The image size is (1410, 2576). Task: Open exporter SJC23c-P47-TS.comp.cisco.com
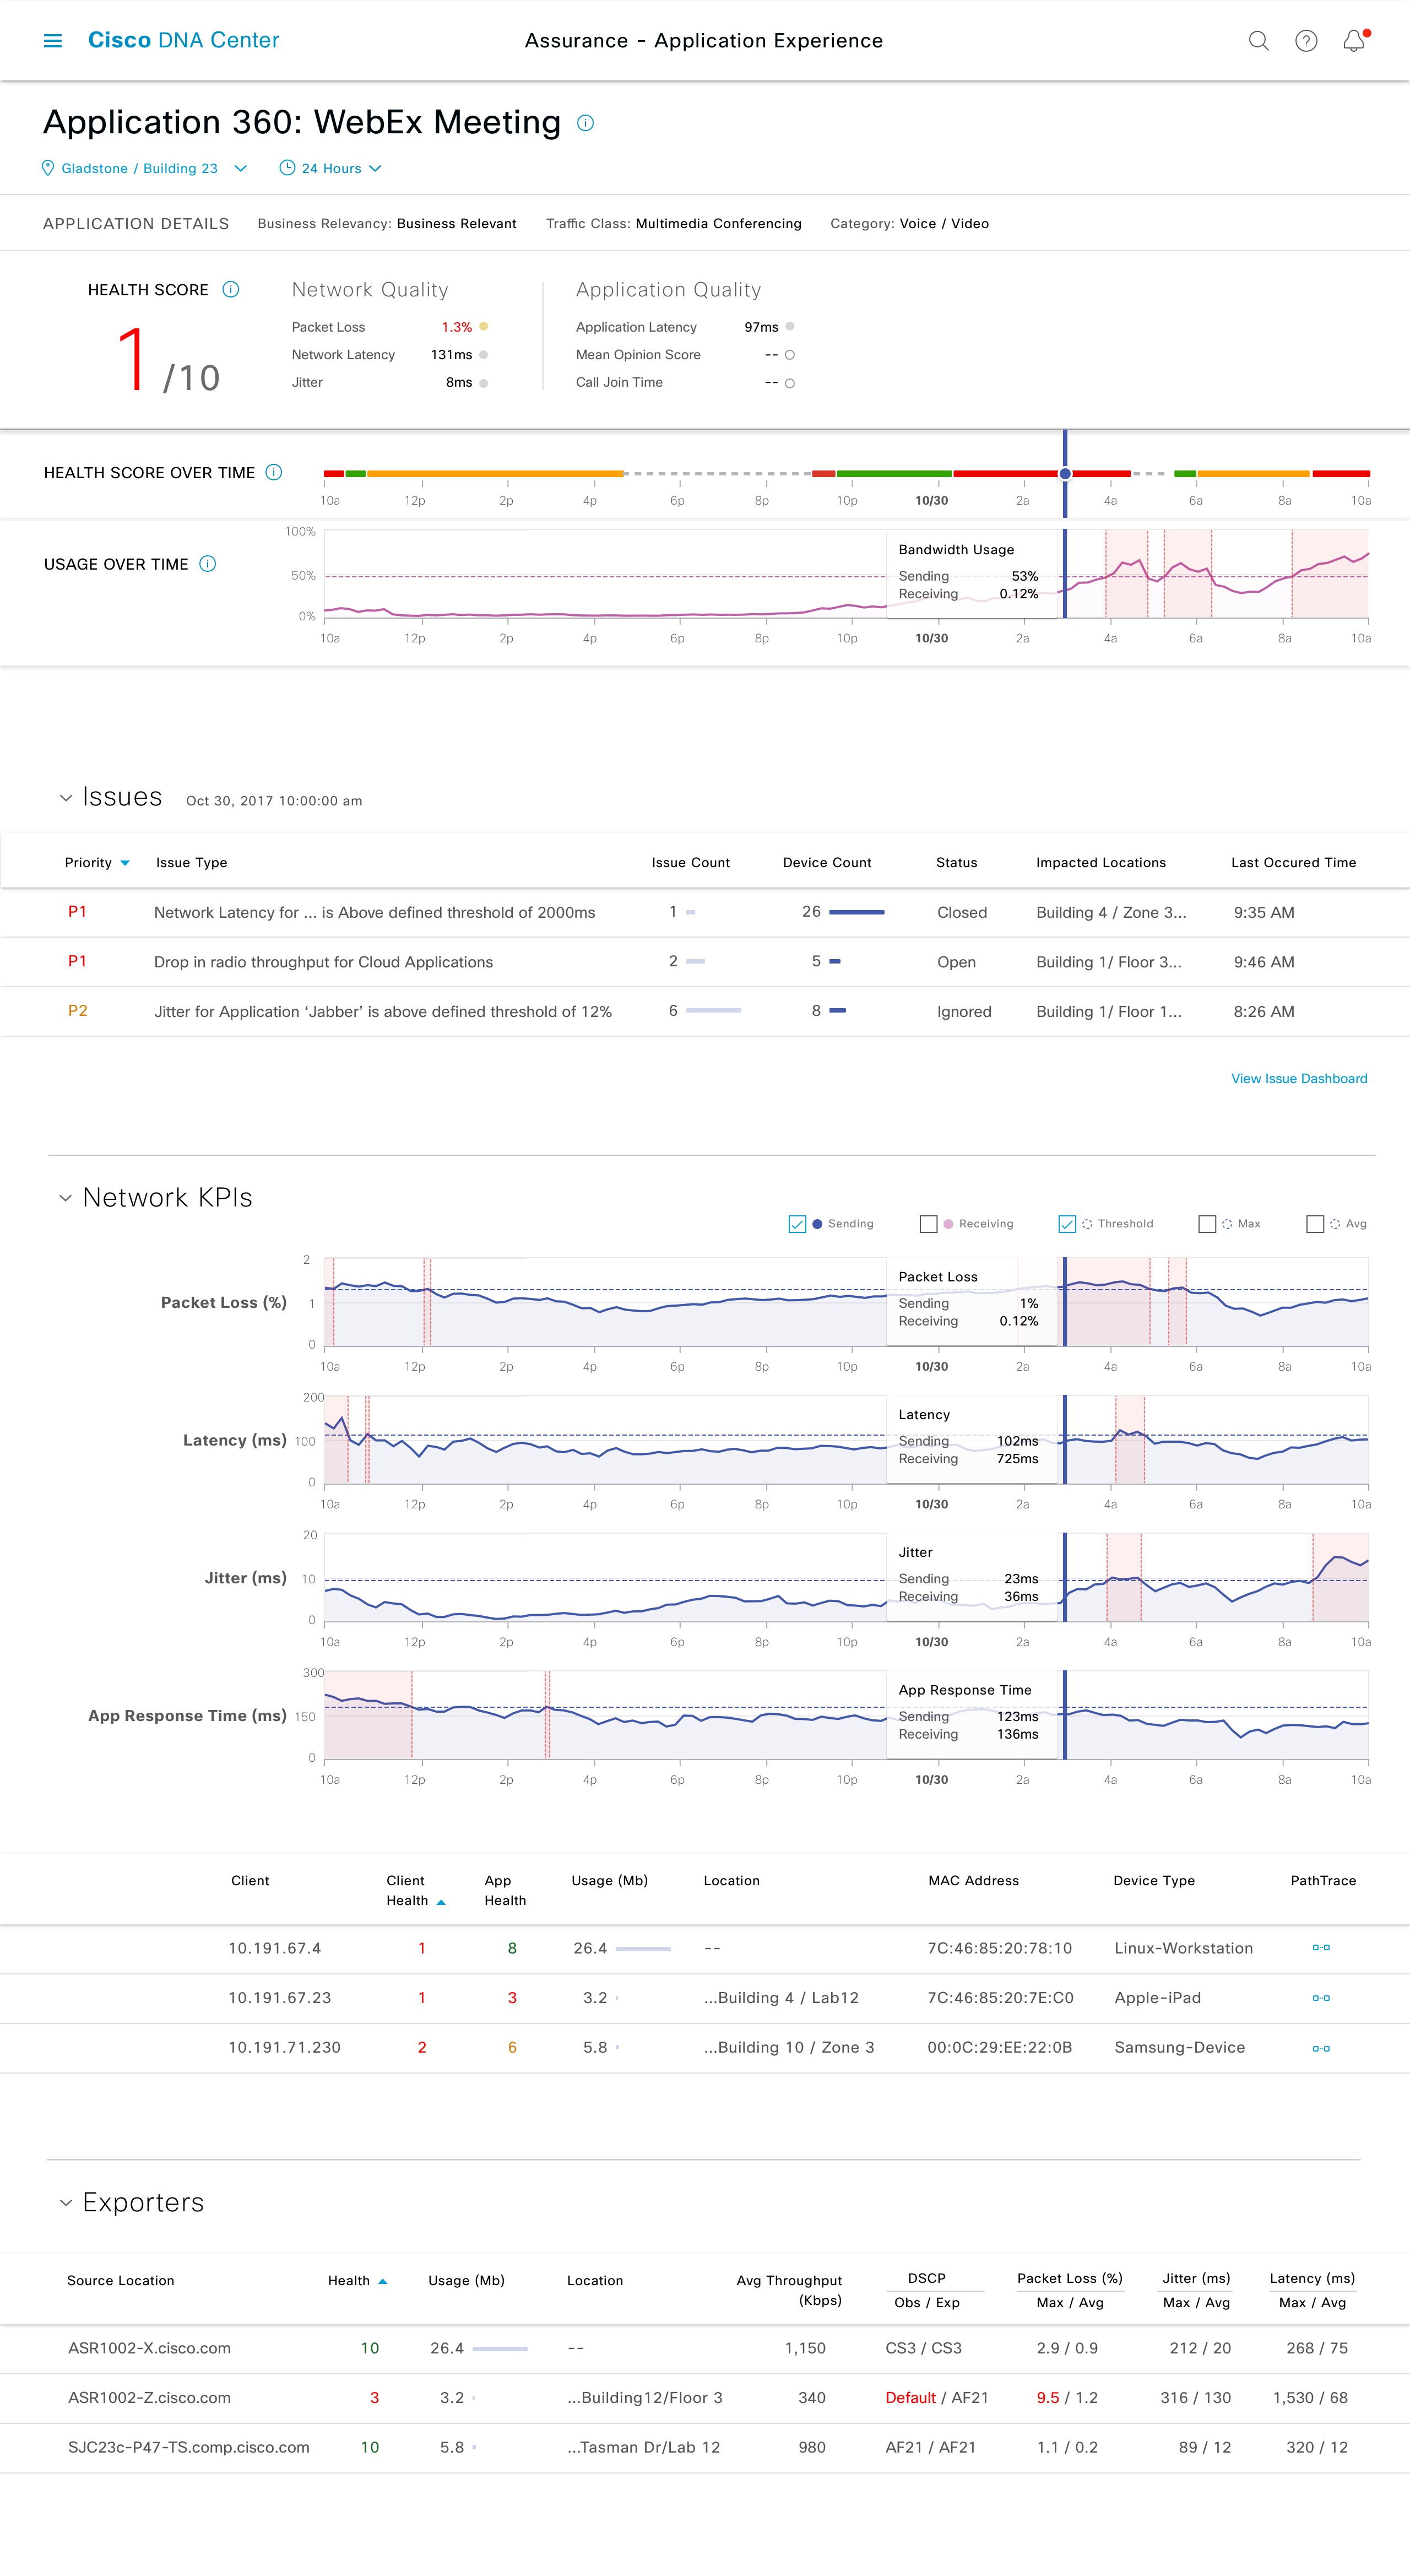(188, 2447)
